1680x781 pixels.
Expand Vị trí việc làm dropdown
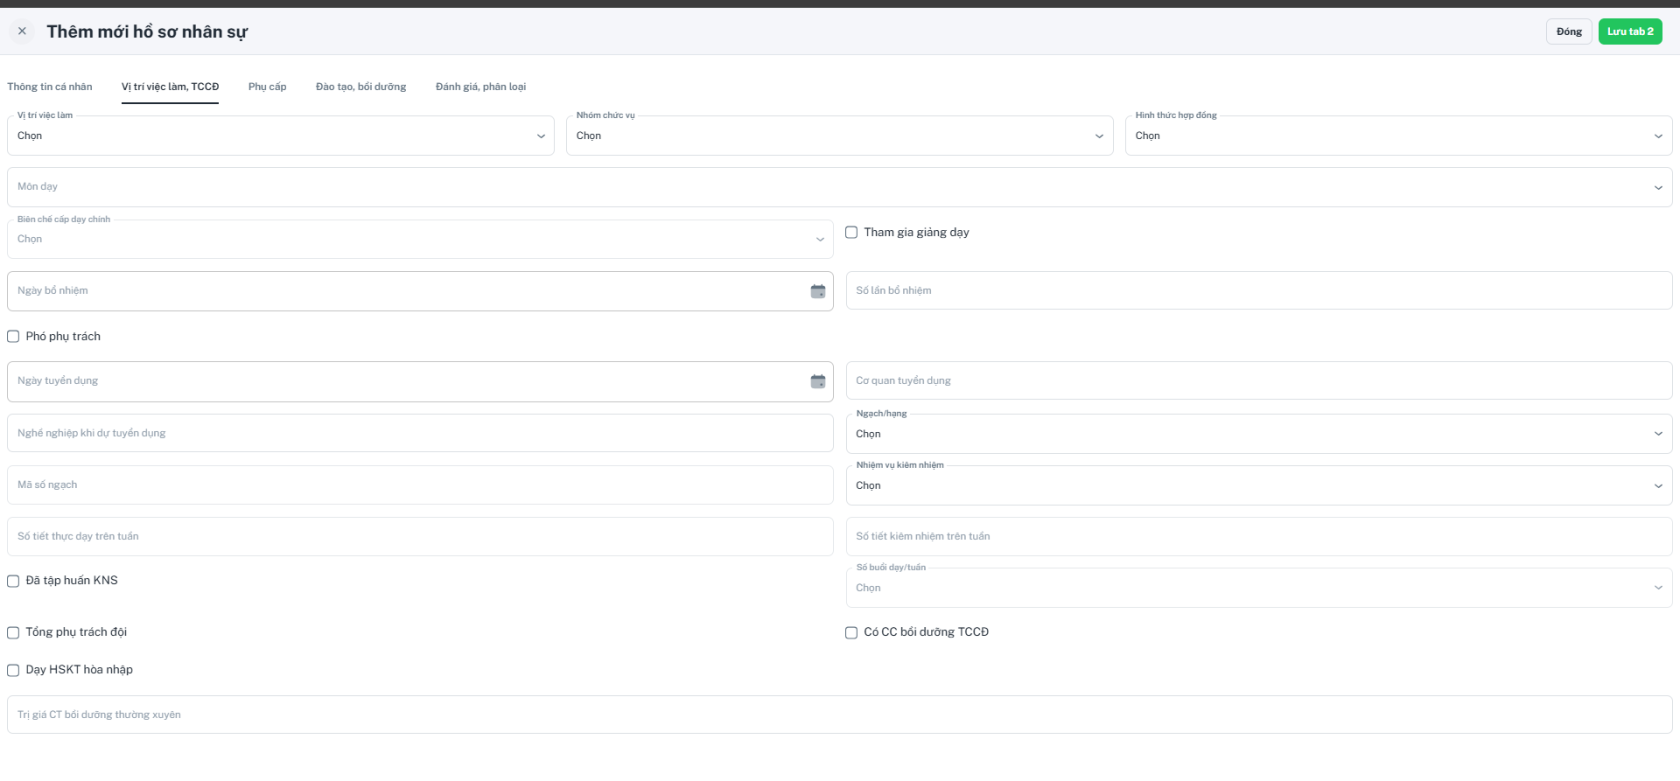pyautogui.click(x=281, y=136)
